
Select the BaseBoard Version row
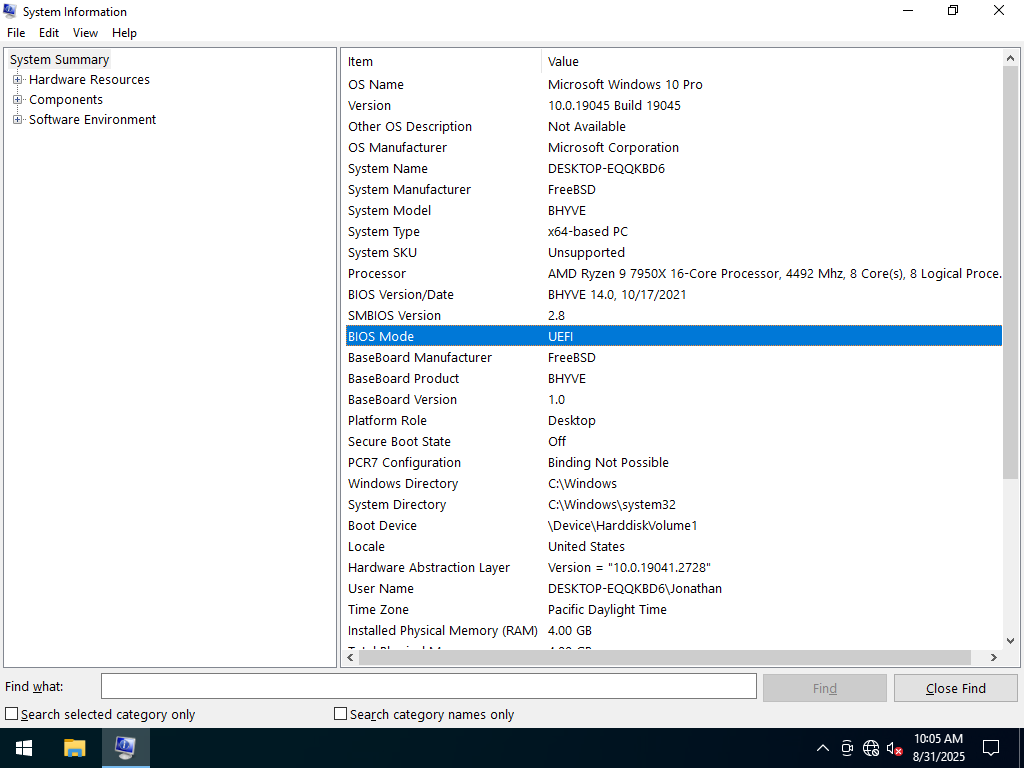click(x=673, y=400)
